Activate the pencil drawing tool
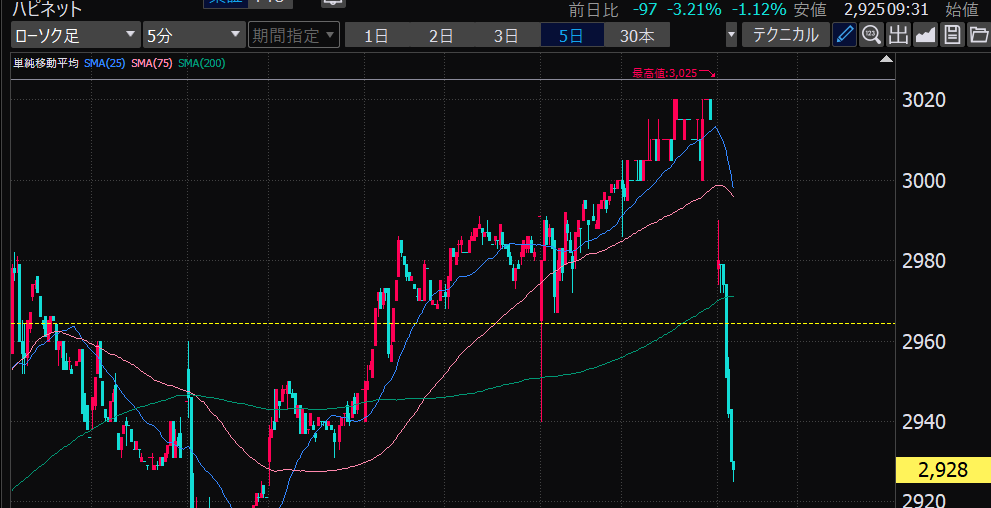Image resolution: width=991 pixels, height=508 pixels. coord(845,35)
